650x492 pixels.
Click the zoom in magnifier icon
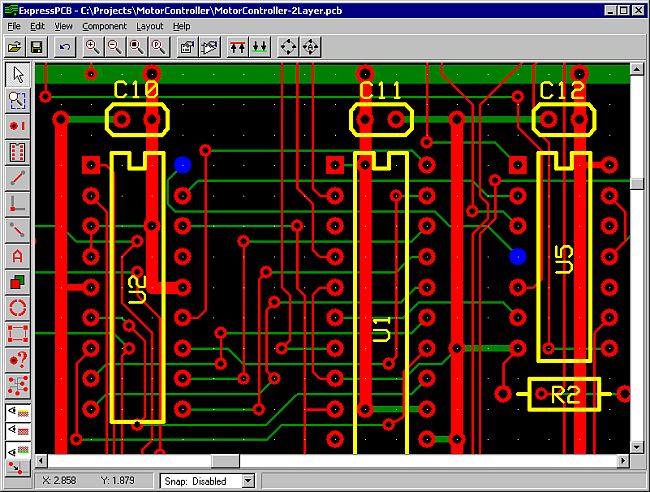coord(92,47)
